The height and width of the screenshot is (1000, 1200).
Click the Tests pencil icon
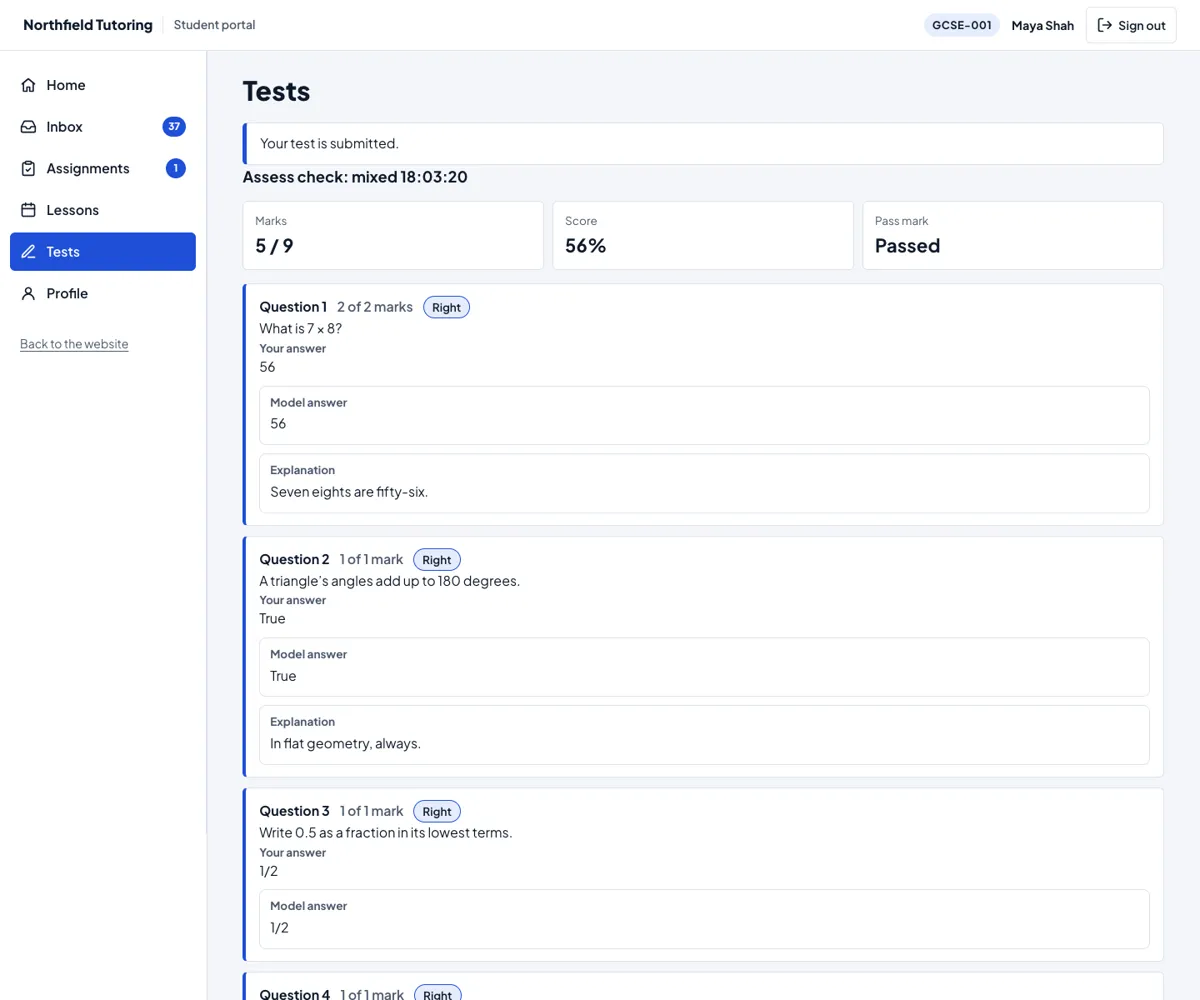pyautogui.click(x=28, y=252)
